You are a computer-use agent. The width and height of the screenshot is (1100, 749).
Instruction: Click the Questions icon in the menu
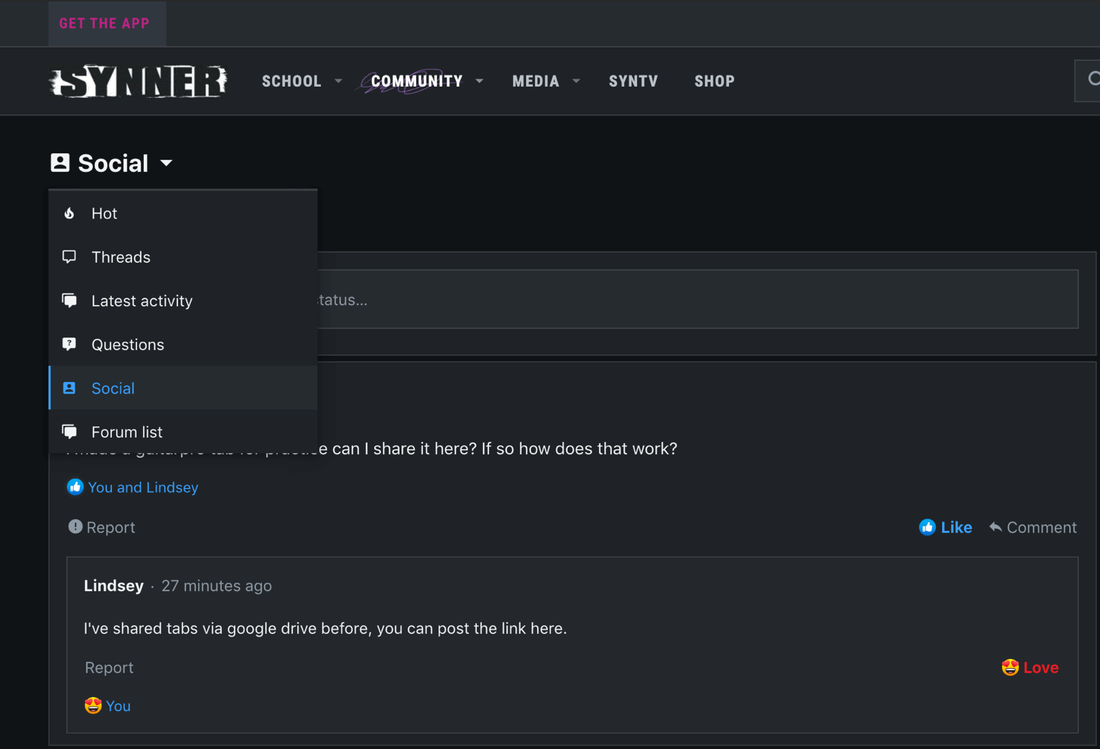tap(68, 344)
